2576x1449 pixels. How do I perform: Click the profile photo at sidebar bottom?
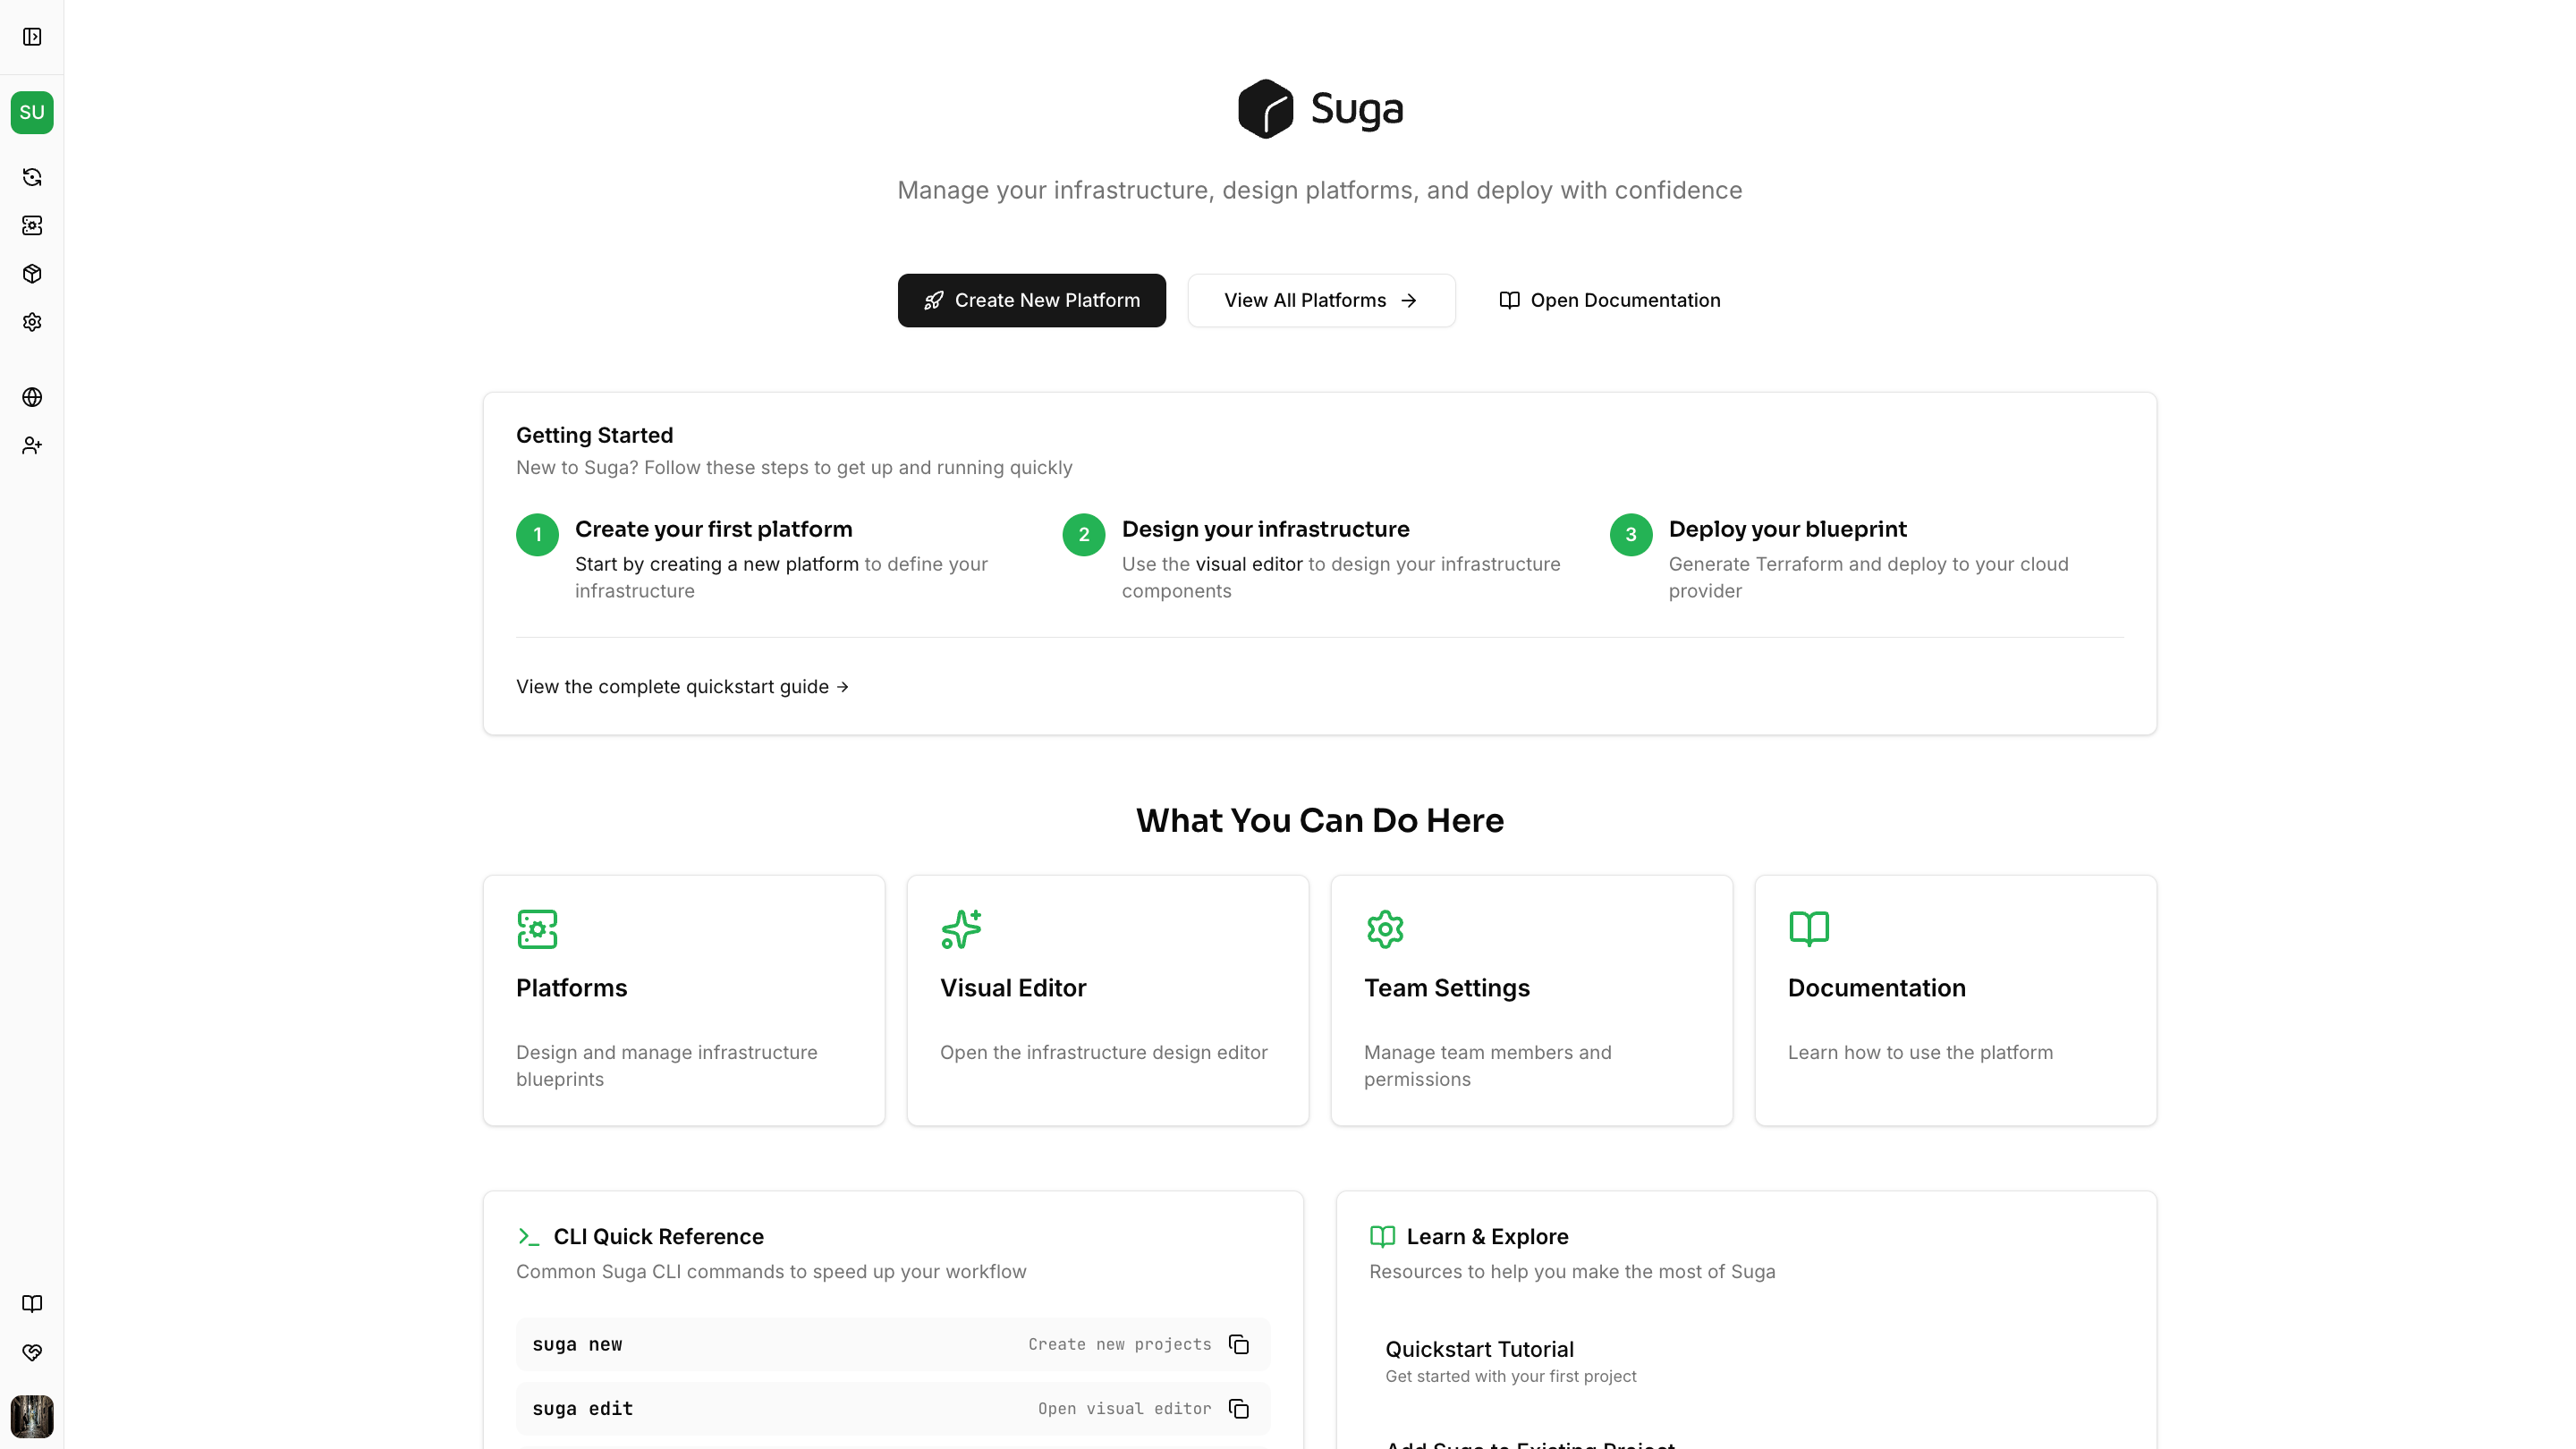click(x=33, y=1416)
